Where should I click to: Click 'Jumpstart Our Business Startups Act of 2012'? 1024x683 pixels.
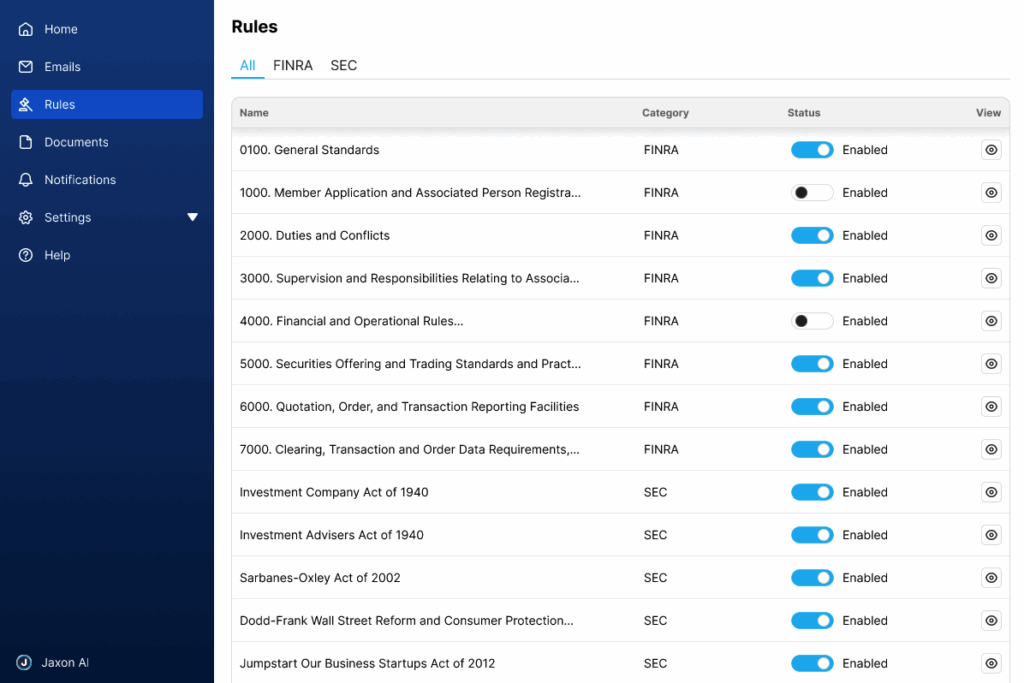367,663
